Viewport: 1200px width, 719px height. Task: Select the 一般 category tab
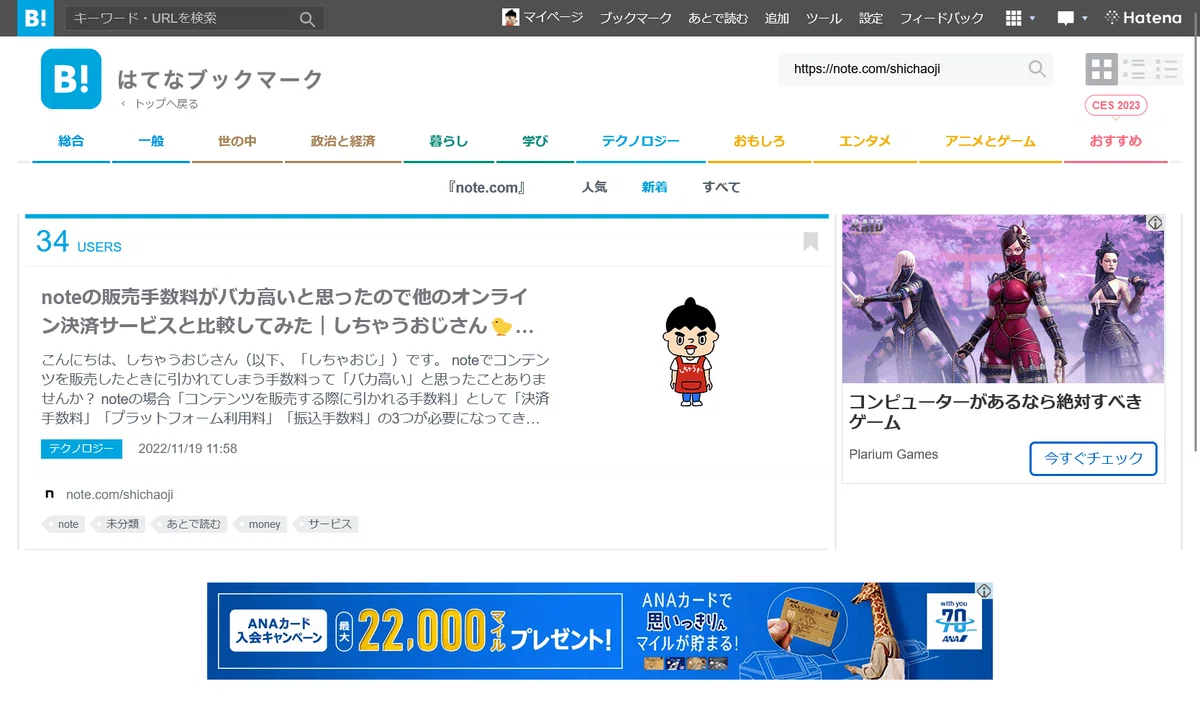click(151, 141)
